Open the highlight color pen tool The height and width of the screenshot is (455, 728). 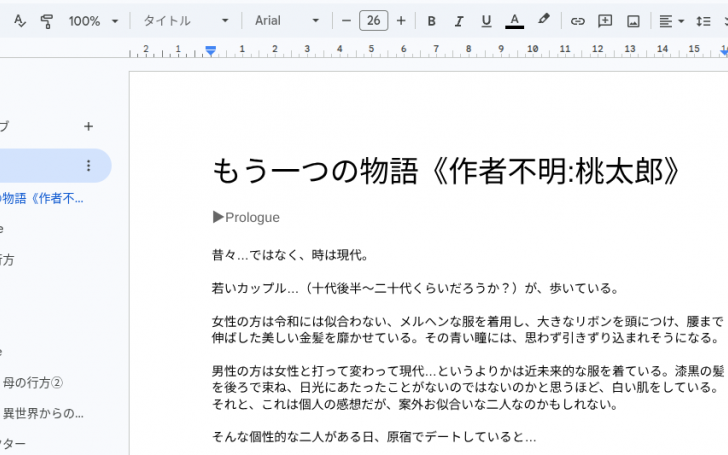point(543,20)
